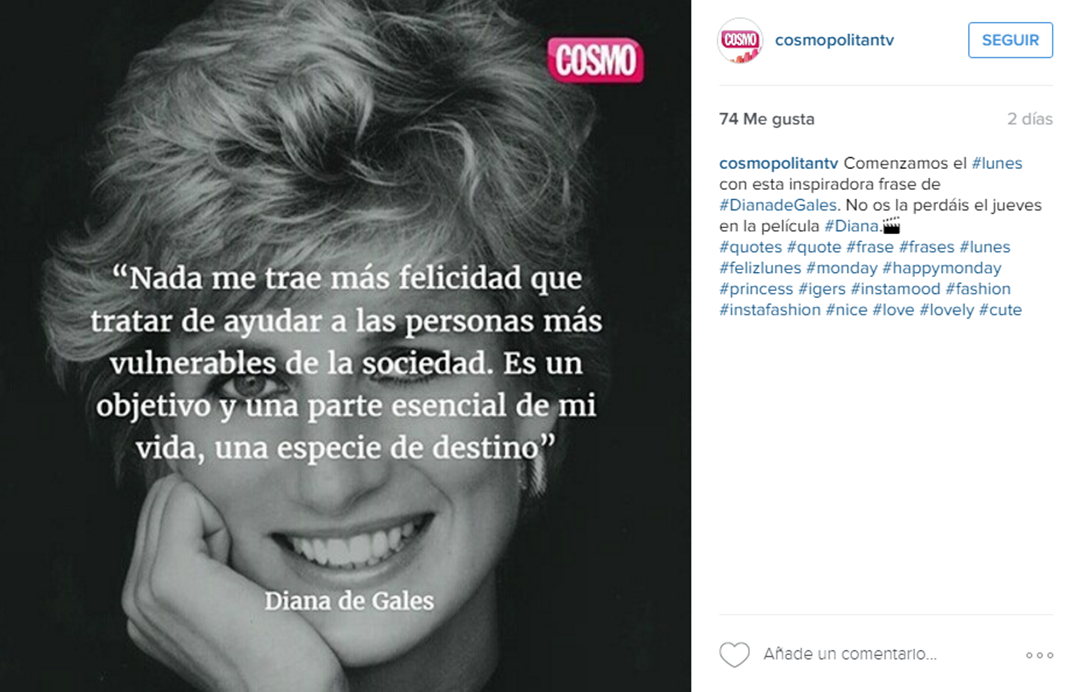This screenshot has height=692, width=1080.
Task: Click the SEGUIR follow button
Action: coord(1010,40)
